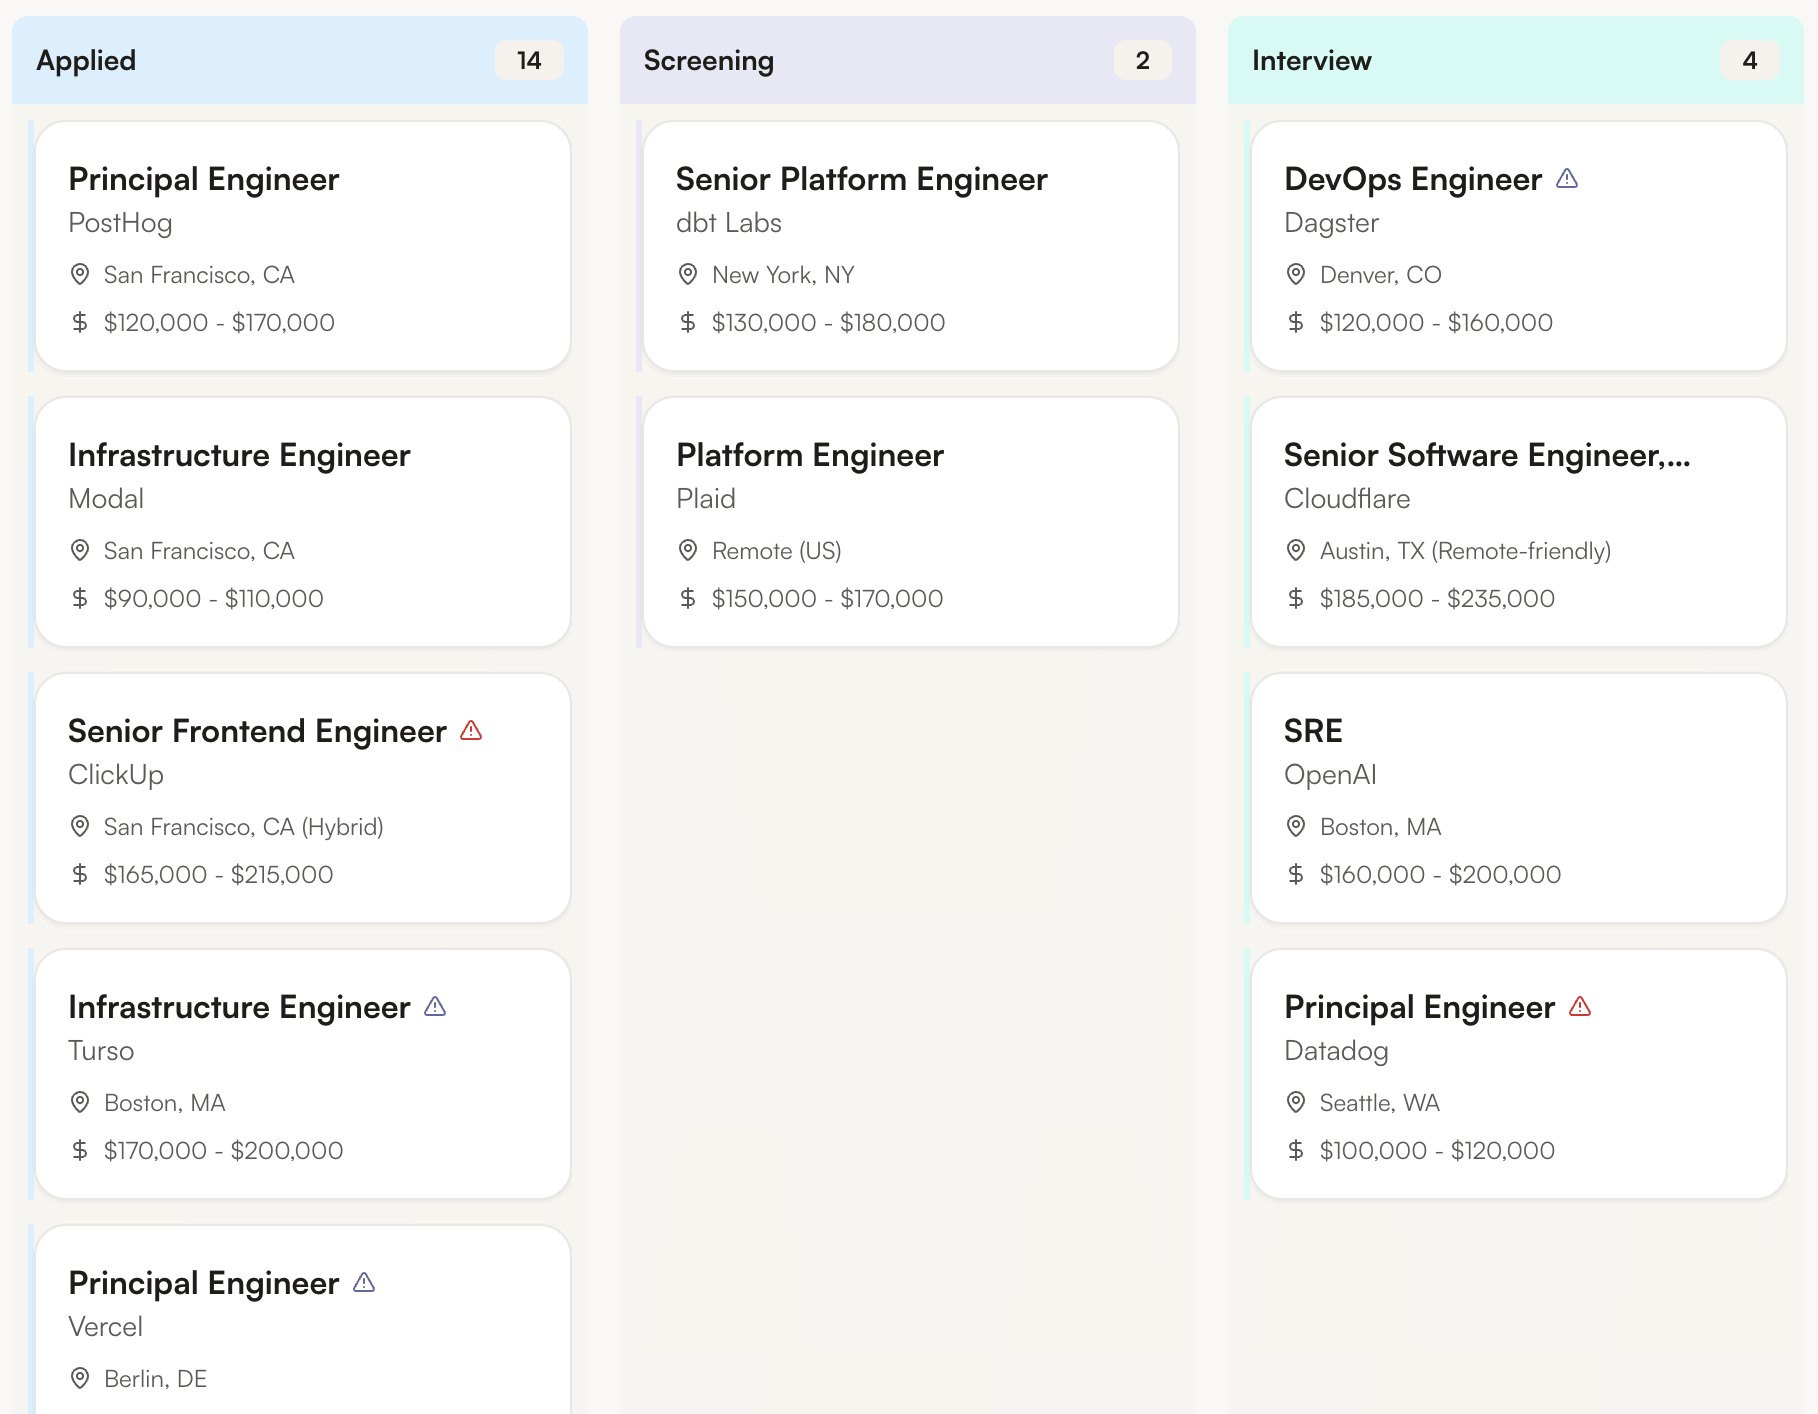Click location pin icon on Plaid card
Viewport: 1818px width, 1414px height.
tap(688, 550)
